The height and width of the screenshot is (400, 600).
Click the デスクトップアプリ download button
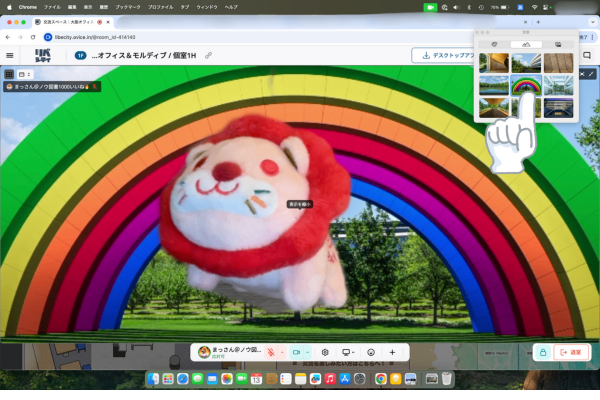pyautogui.click(x=444, y=56)
